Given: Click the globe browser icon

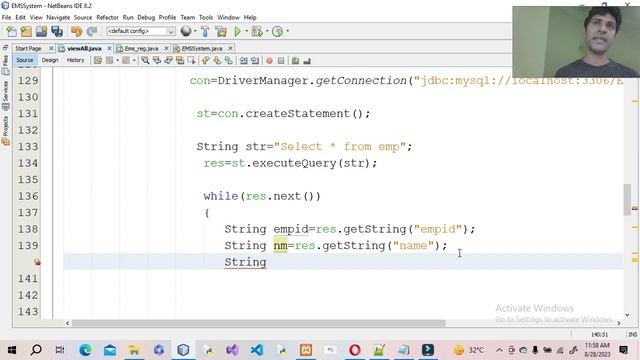Looking at the screenshot, I should coord(186,31).
